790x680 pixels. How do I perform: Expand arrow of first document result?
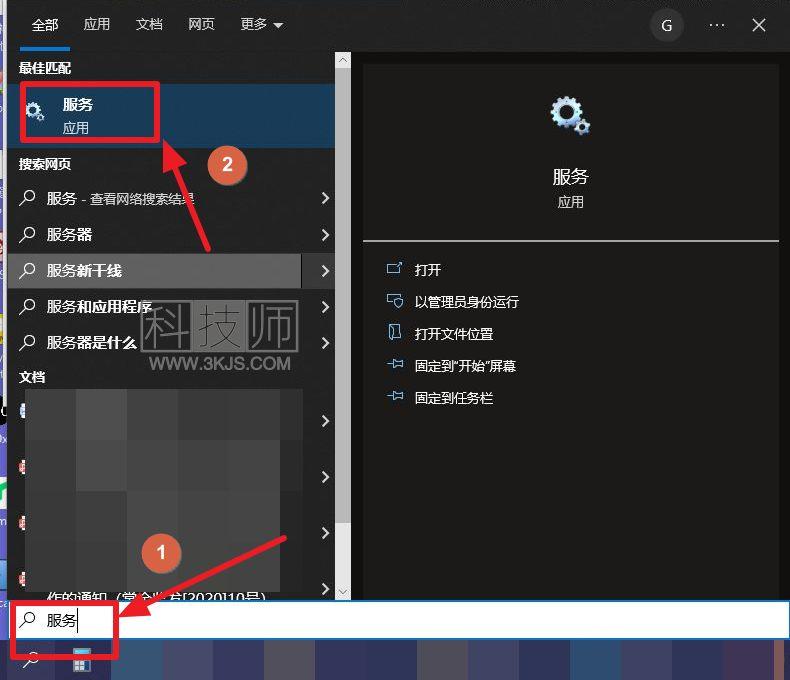(325, 421)
